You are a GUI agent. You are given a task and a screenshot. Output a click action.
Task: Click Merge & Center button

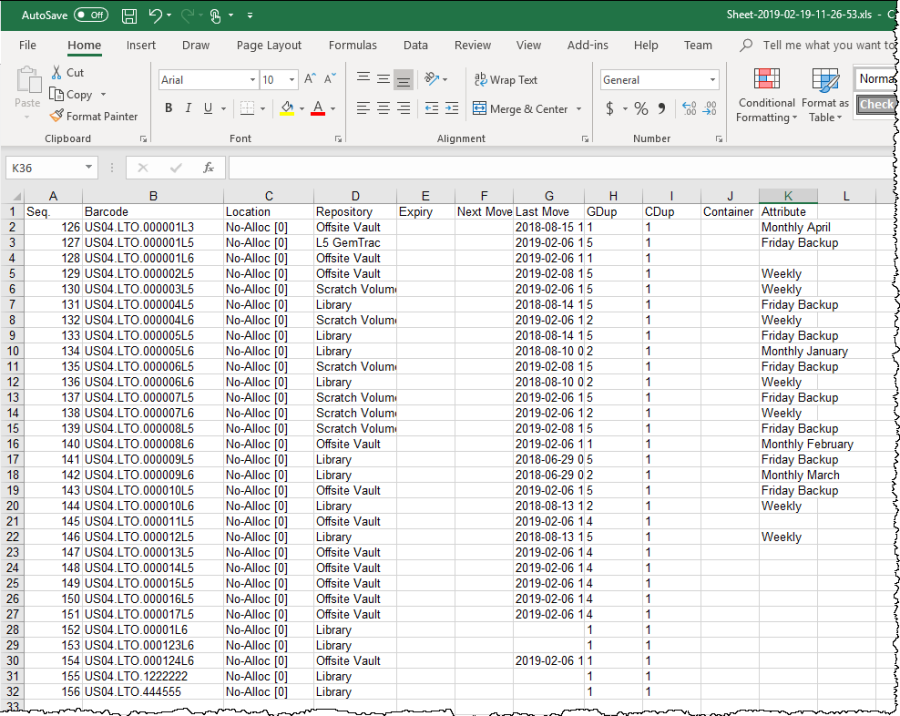520,109
